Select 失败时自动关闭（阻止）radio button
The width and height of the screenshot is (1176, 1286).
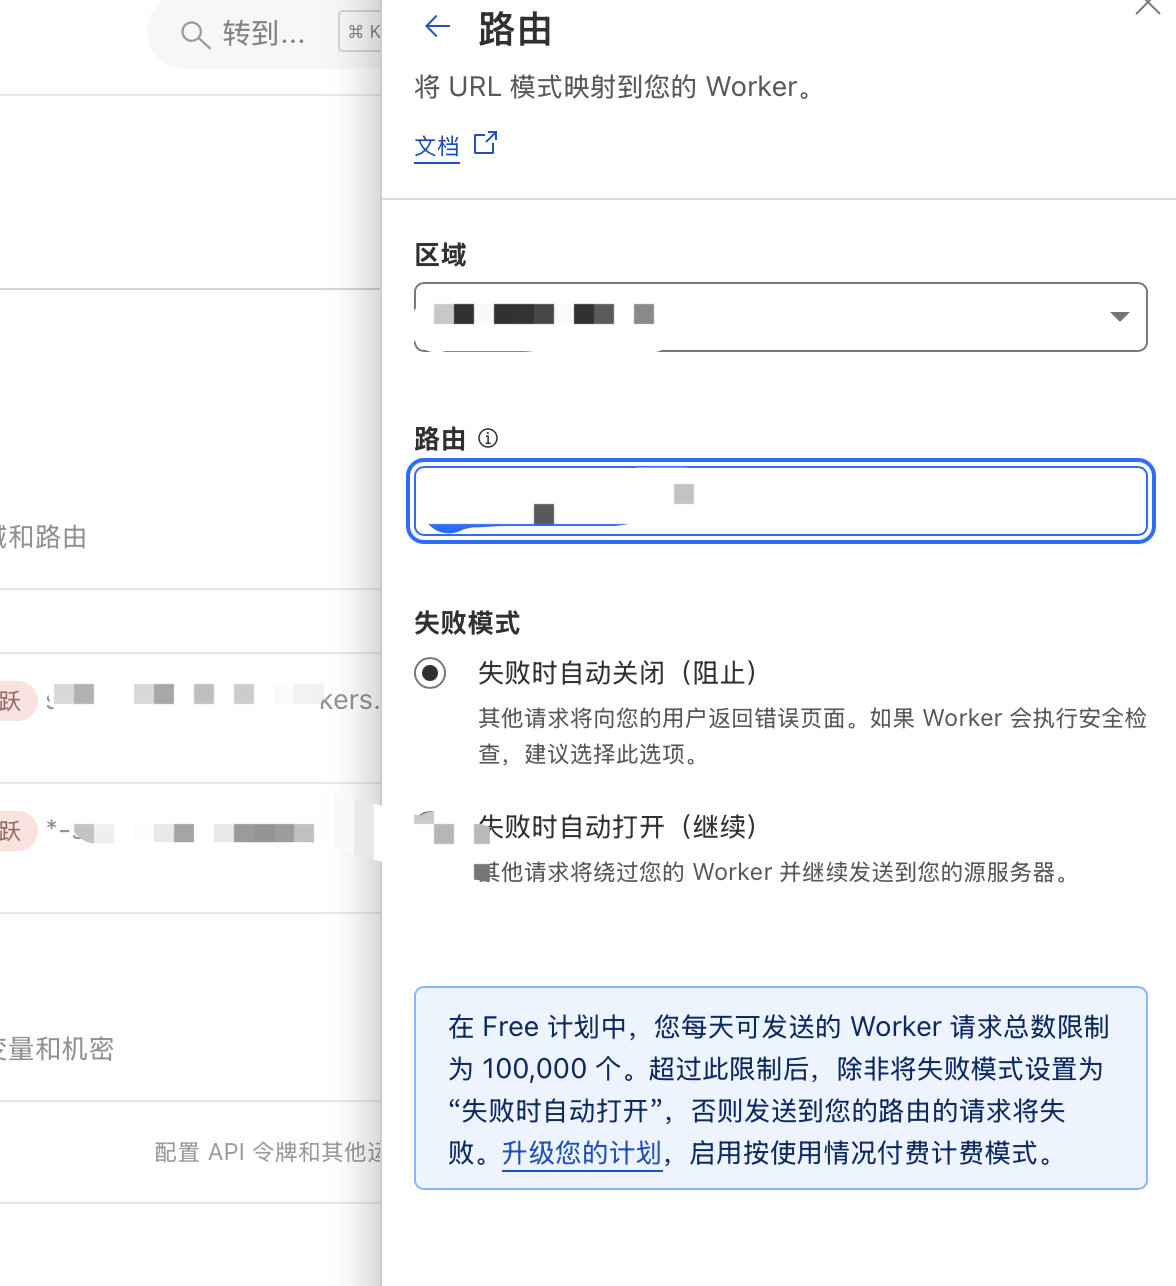click(x=430, y=673)
